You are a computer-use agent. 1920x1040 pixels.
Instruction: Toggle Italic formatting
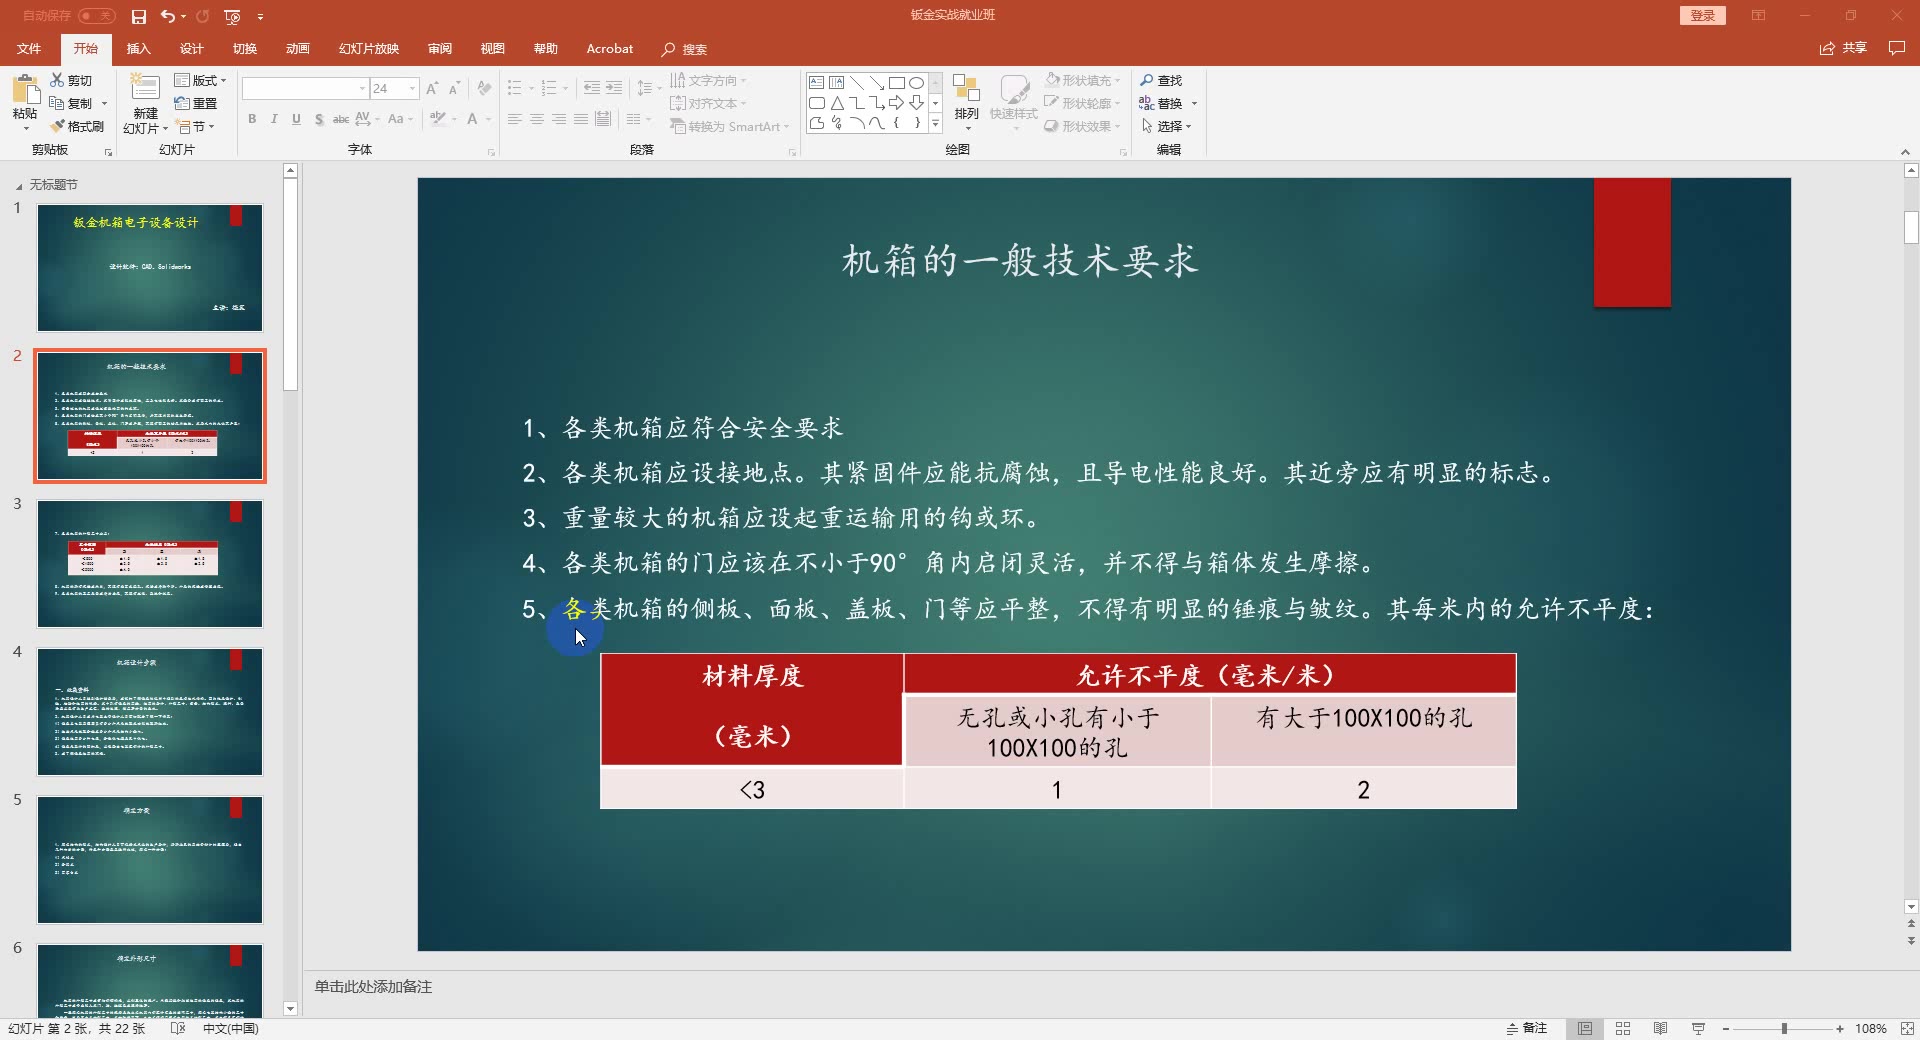pyautogui.click(x=274, y=119)
